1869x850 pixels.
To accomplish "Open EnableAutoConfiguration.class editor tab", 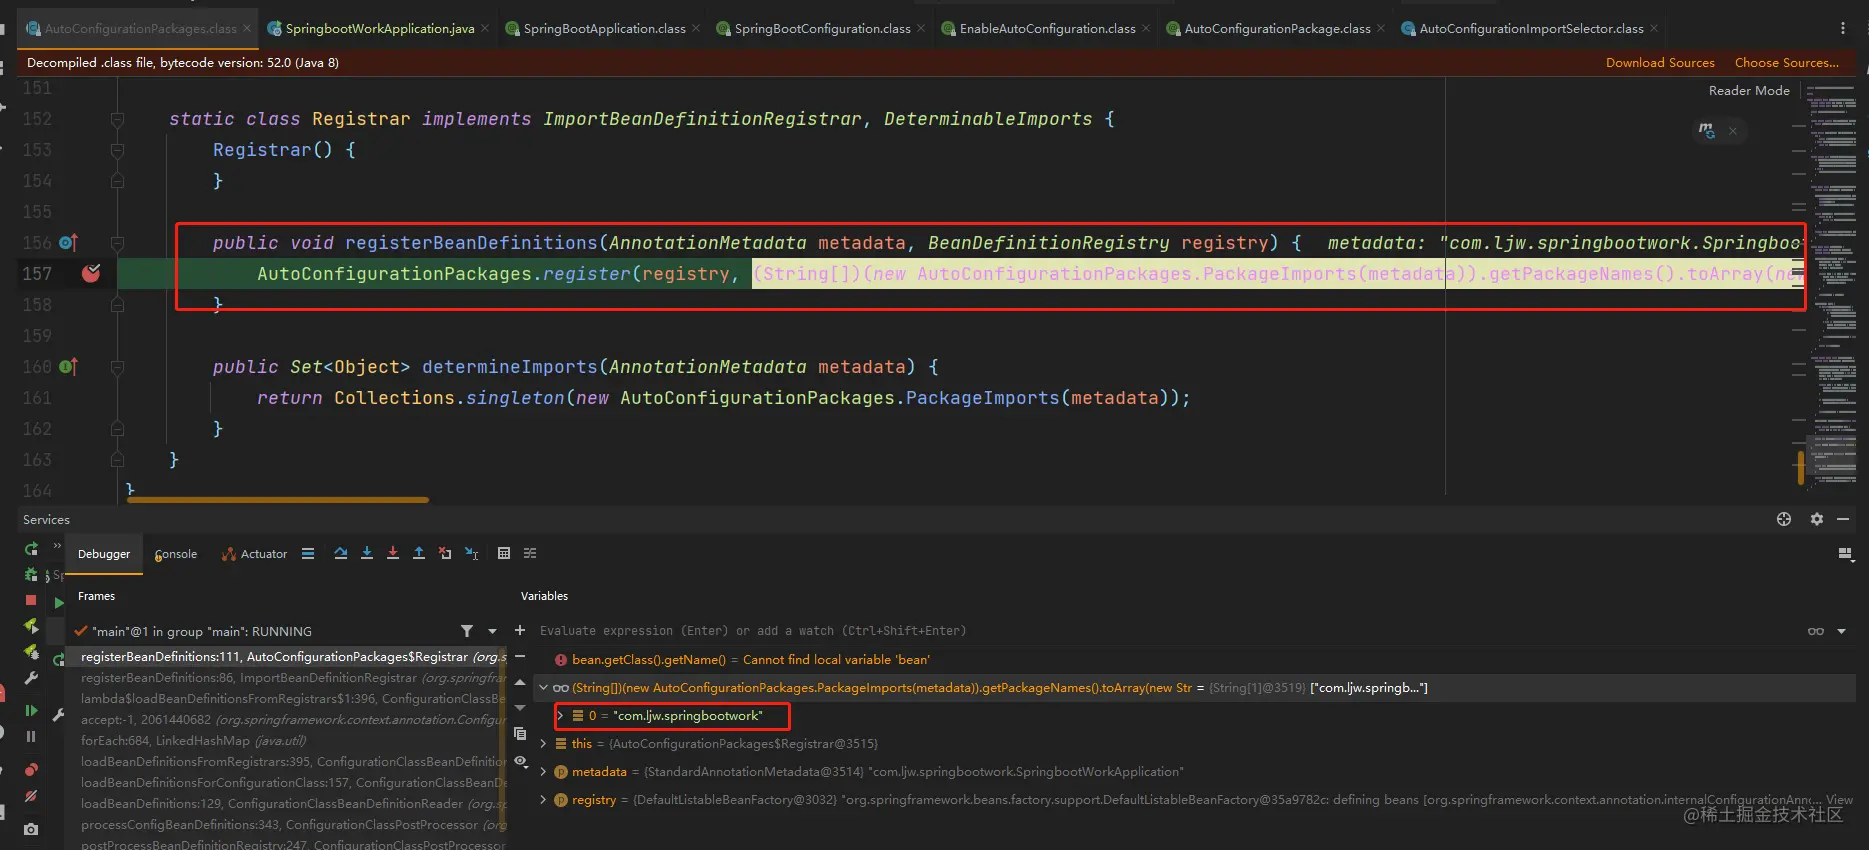I will (x=1047, y=29).
